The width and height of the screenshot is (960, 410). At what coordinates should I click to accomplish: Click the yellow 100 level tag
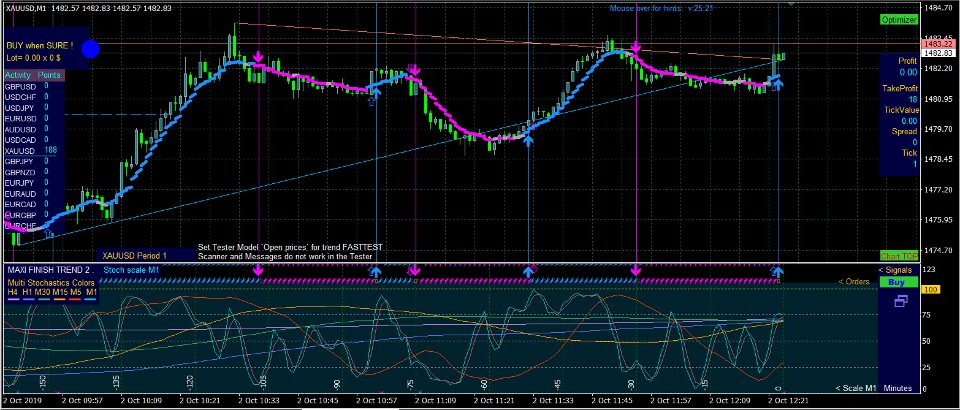tap(931, 289)
